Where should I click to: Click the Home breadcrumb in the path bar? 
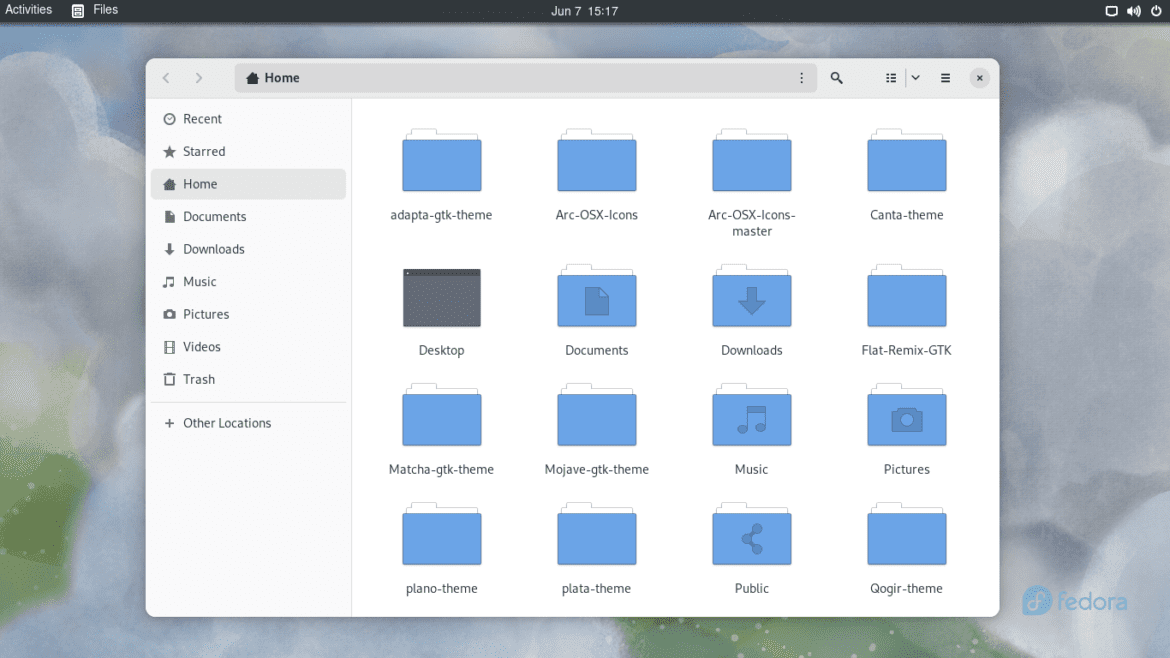tap(271, 77)
